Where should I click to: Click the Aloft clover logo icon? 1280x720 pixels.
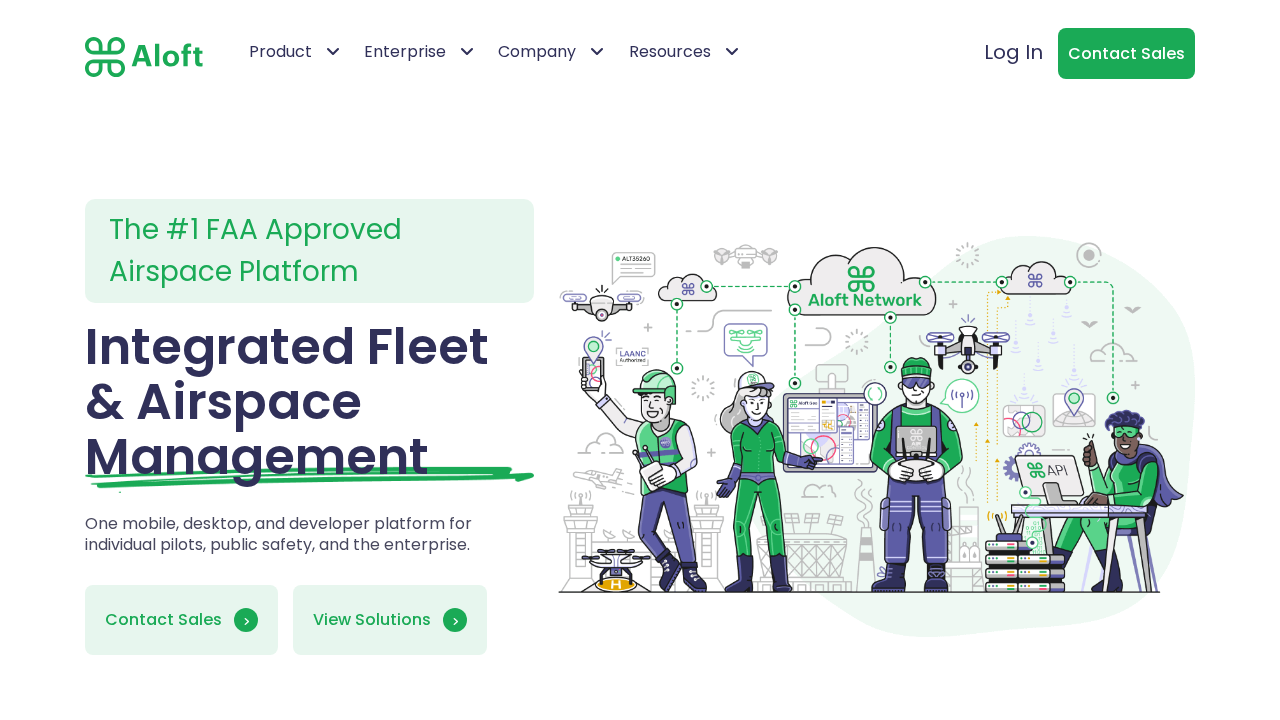[103, 57]
